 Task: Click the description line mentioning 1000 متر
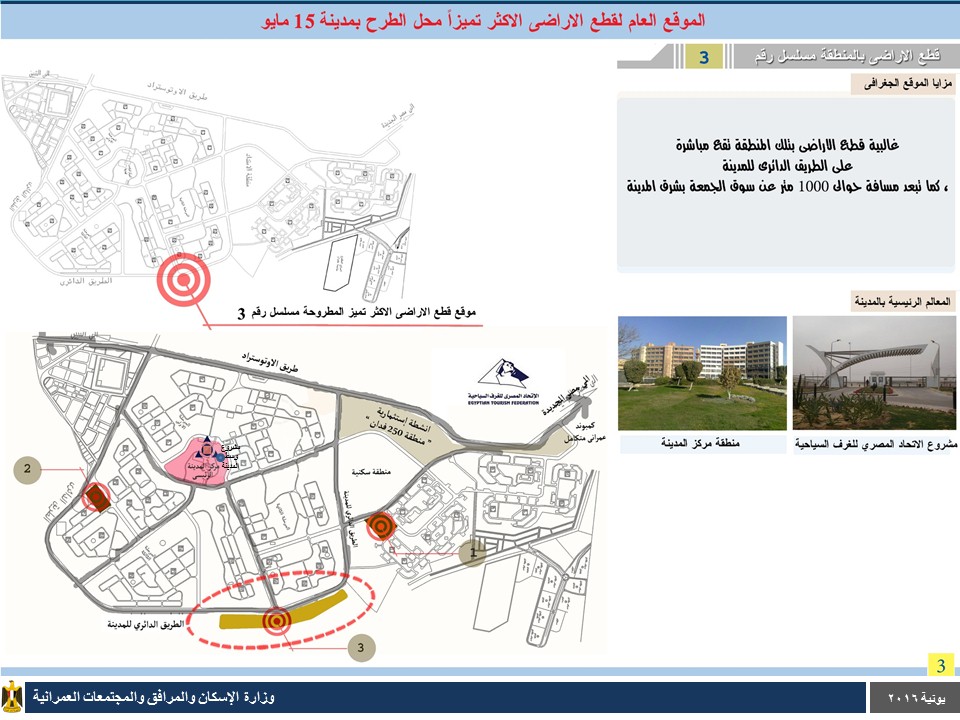coord(787,186)
